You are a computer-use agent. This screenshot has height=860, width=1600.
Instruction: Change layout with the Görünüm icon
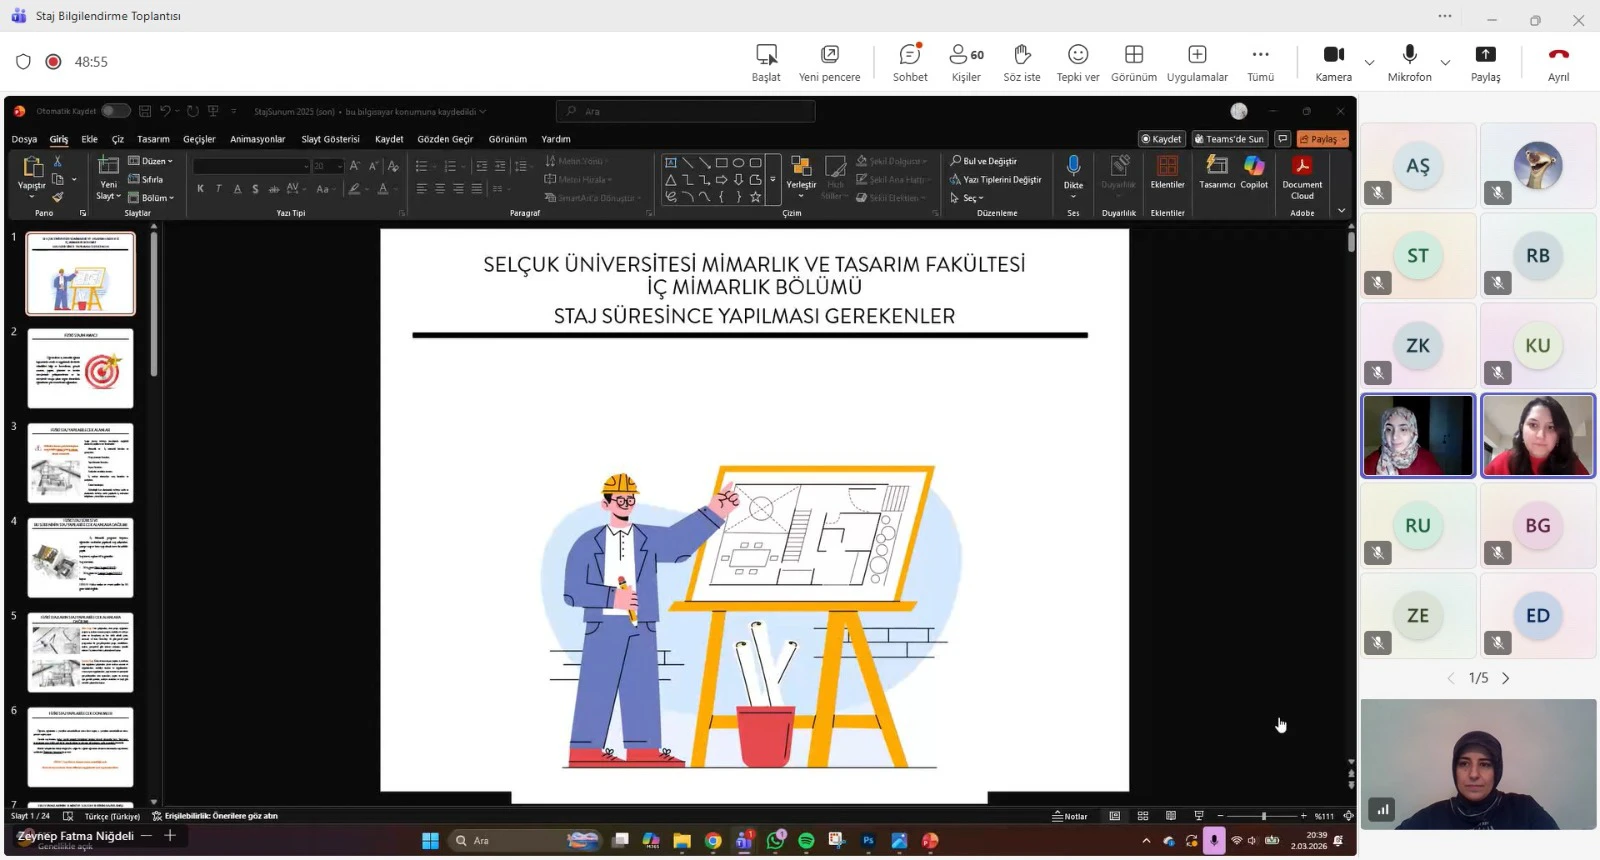pyautogui.click(x=1133, y=55)
